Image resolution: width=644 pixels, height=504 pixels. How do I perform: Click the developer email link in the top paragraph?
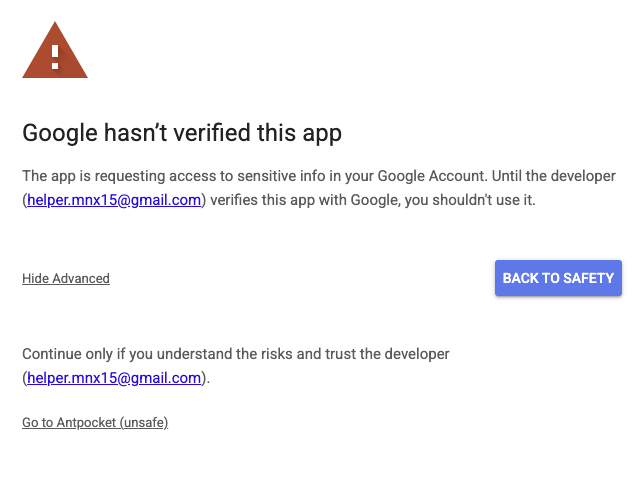114,200
